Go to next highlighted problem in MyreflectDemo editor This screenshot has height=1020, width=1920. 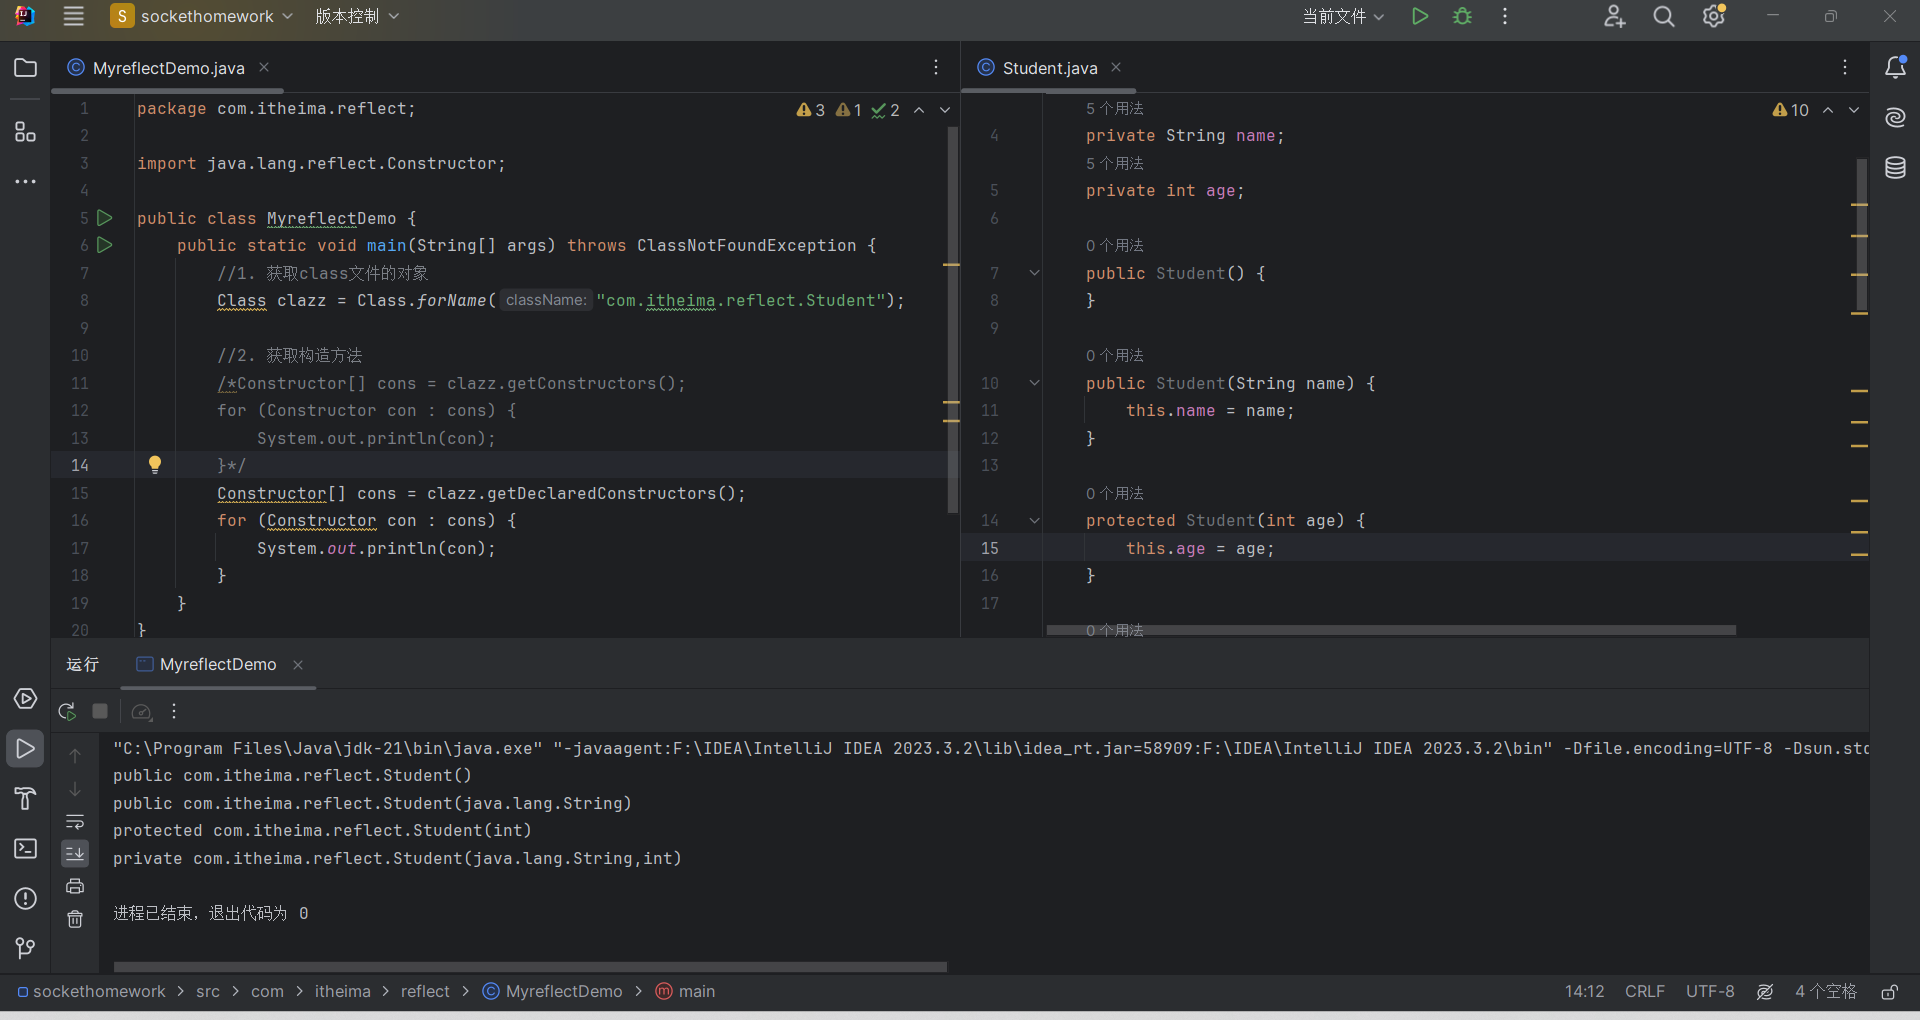tap(945, 110)
